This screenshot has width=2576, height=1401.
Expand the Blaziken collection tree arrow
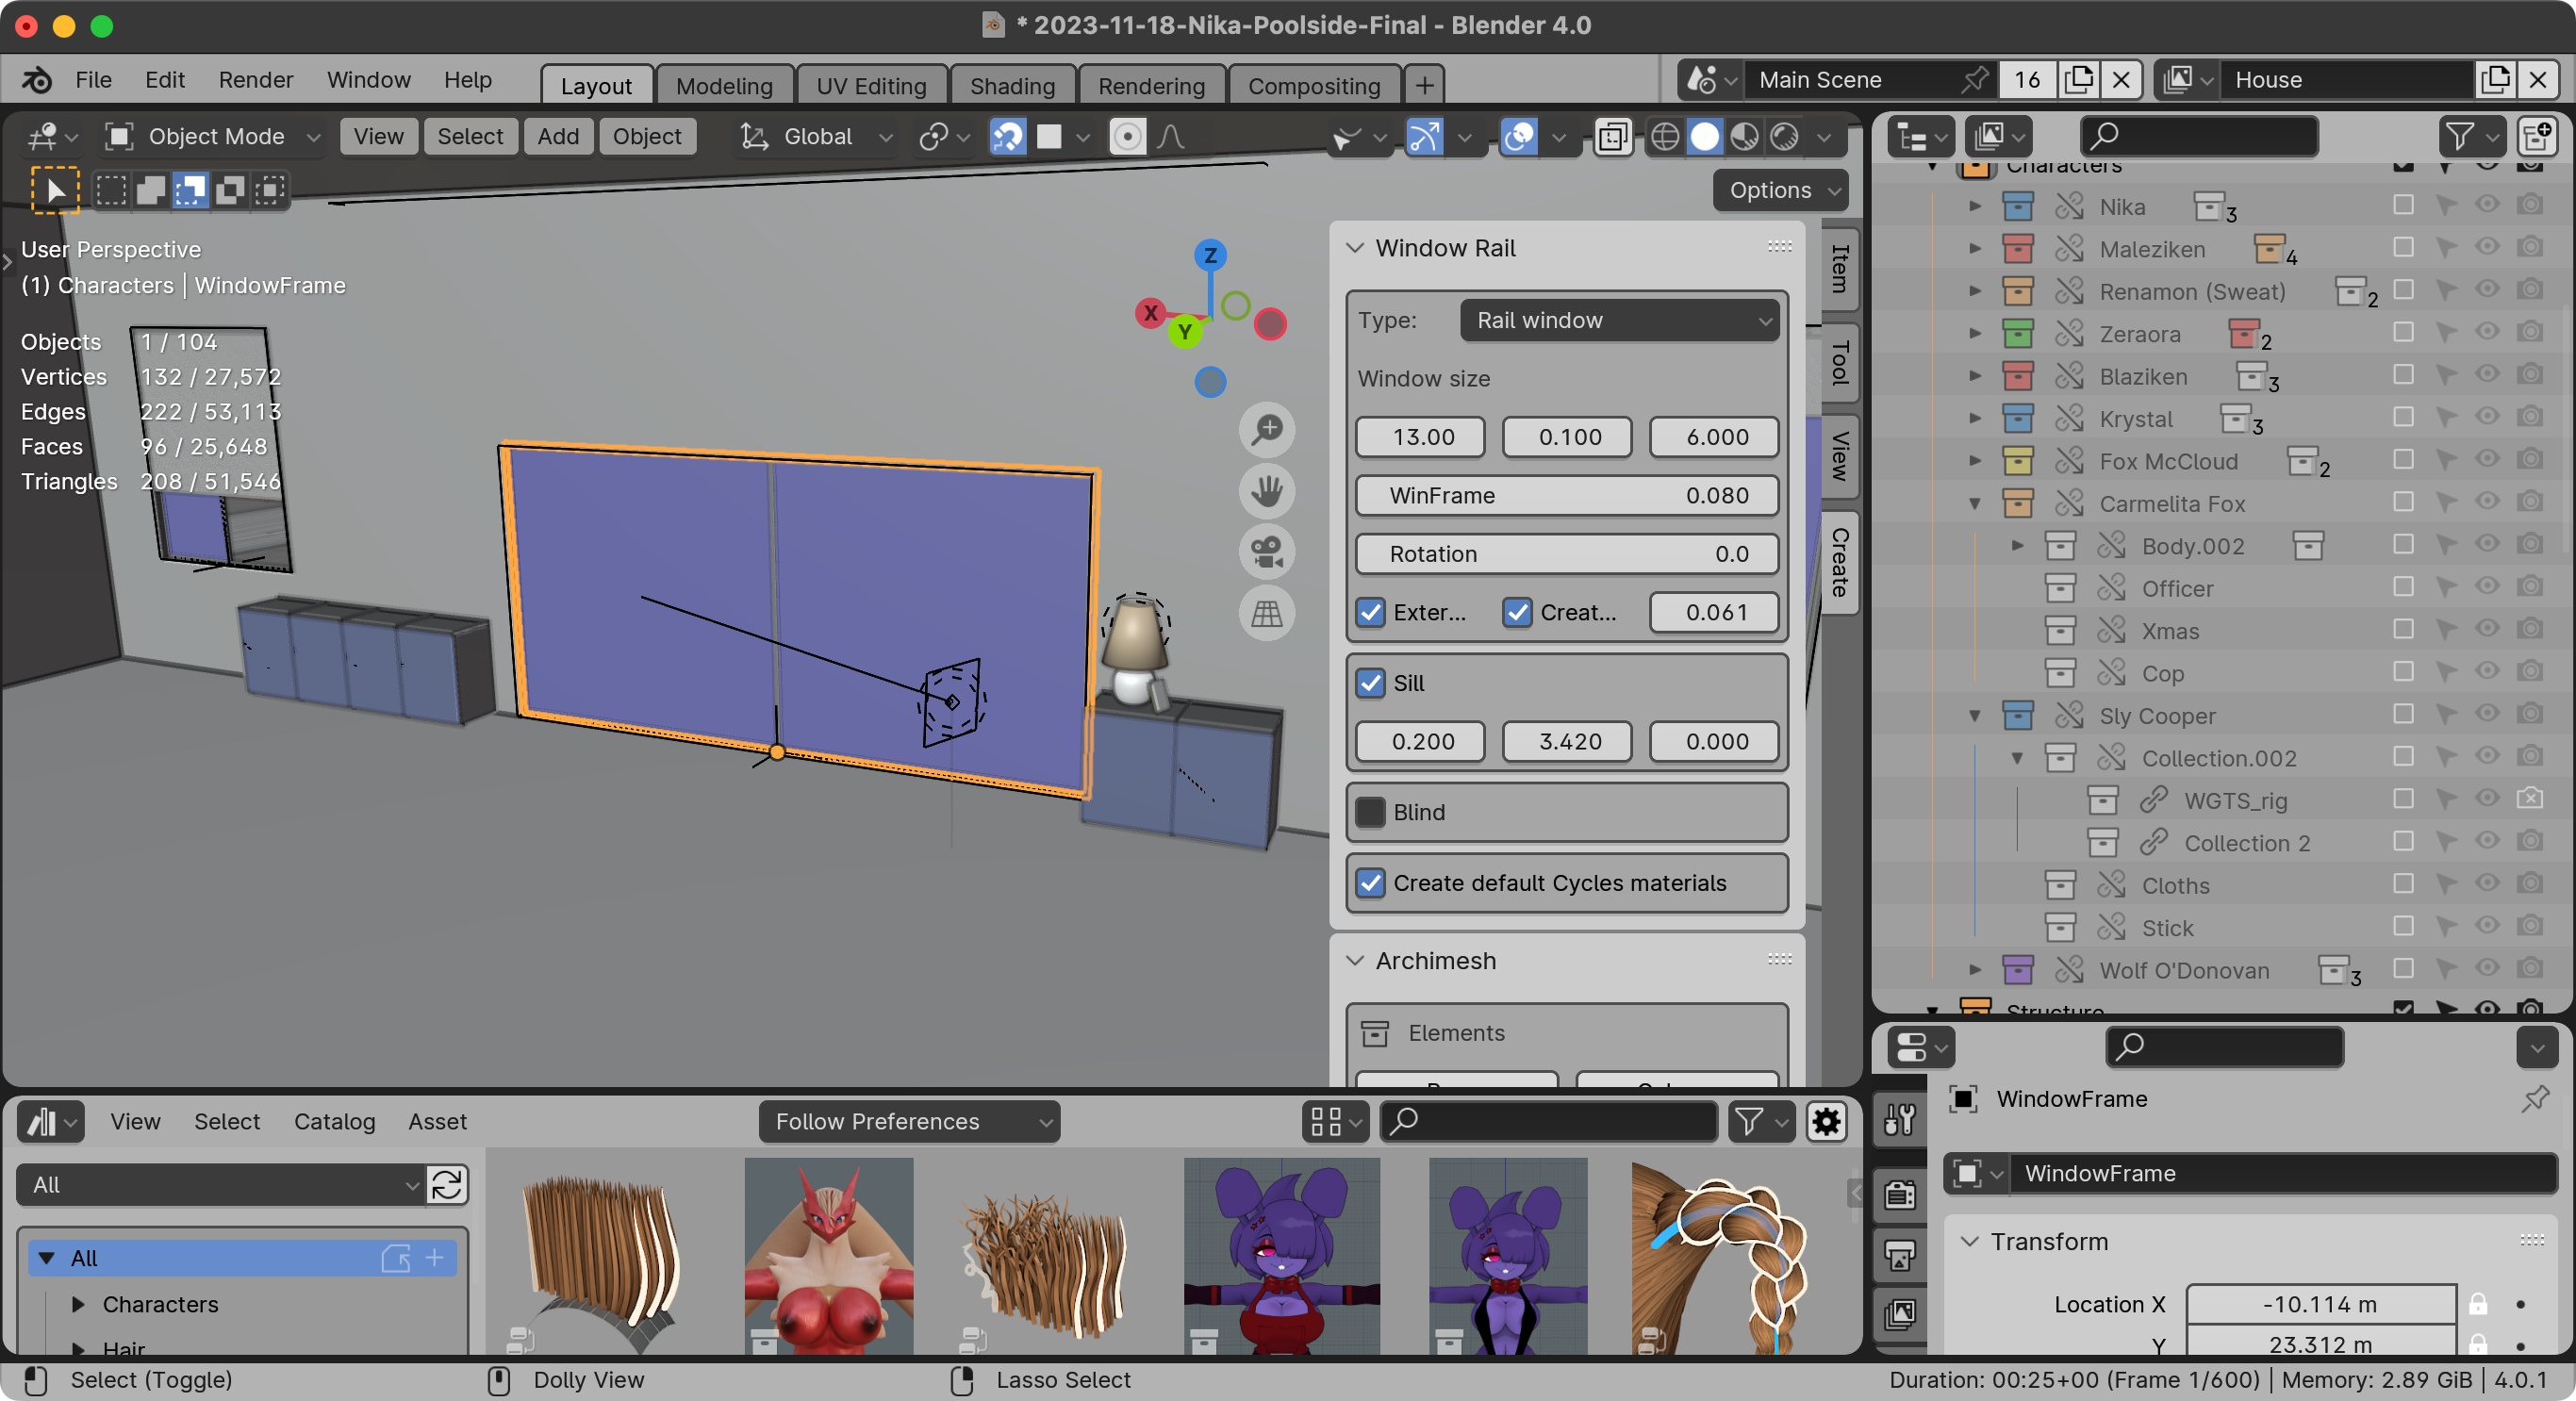pos(1975,376)
